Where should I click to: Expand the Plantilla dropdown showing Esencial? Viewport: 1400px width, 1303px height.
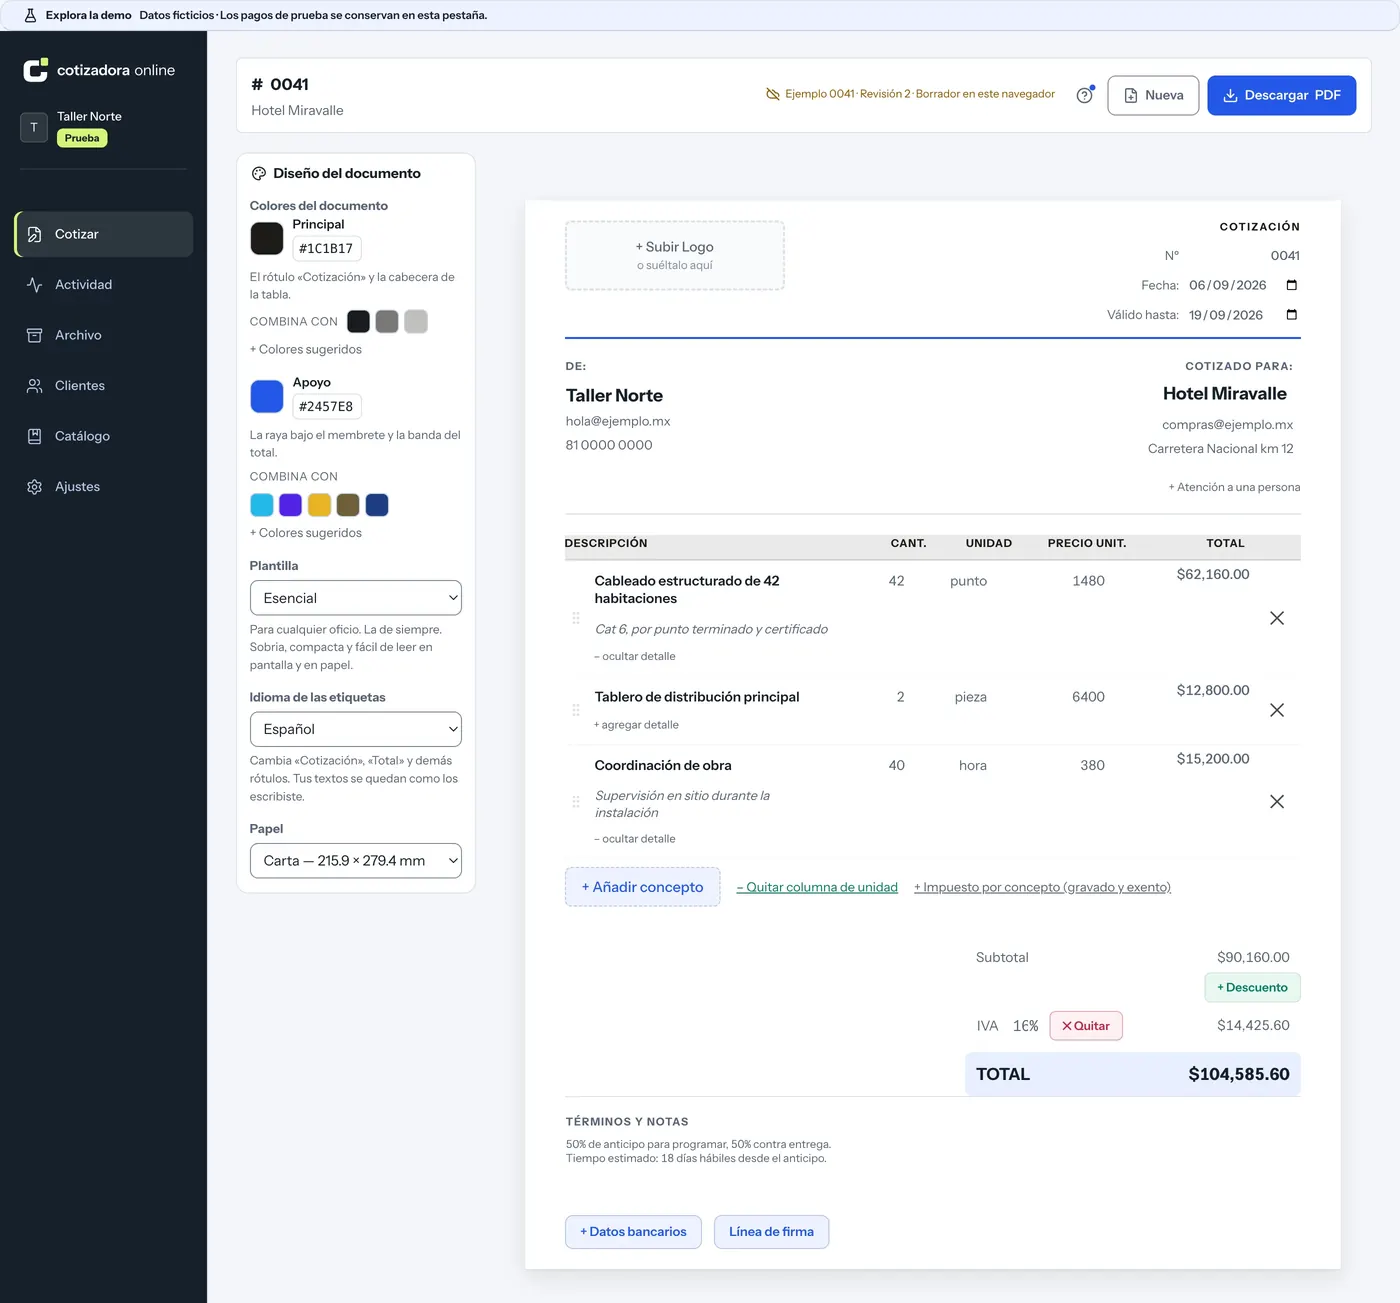356,598
